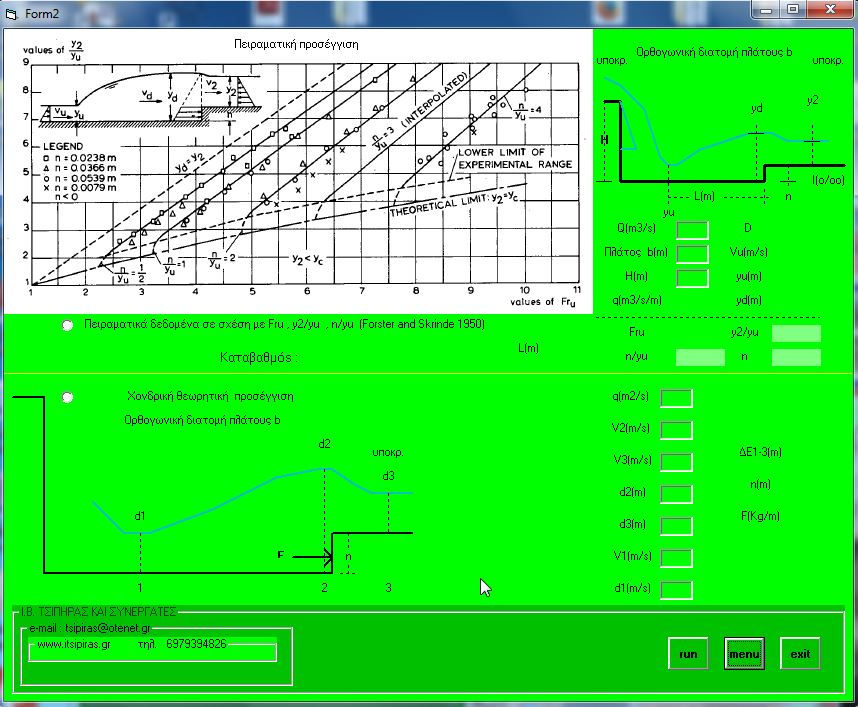The image size is (858, 707).
Task: Click the n/yu output box
Action: [x=700, y=357]
